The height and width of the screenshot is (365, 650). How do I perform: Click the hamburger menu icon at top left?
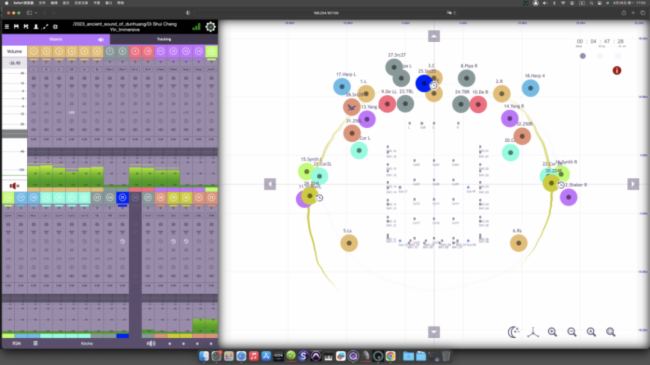pyautogui.click(x=7, y=27)
